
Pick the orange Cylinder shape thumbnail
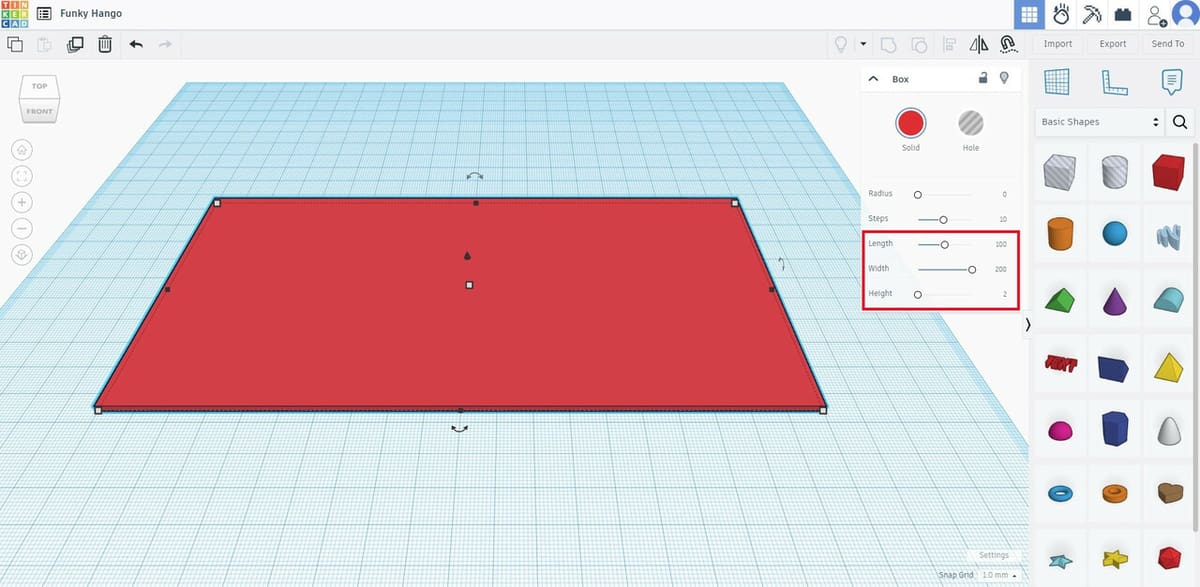click(x=1059, y=234)
